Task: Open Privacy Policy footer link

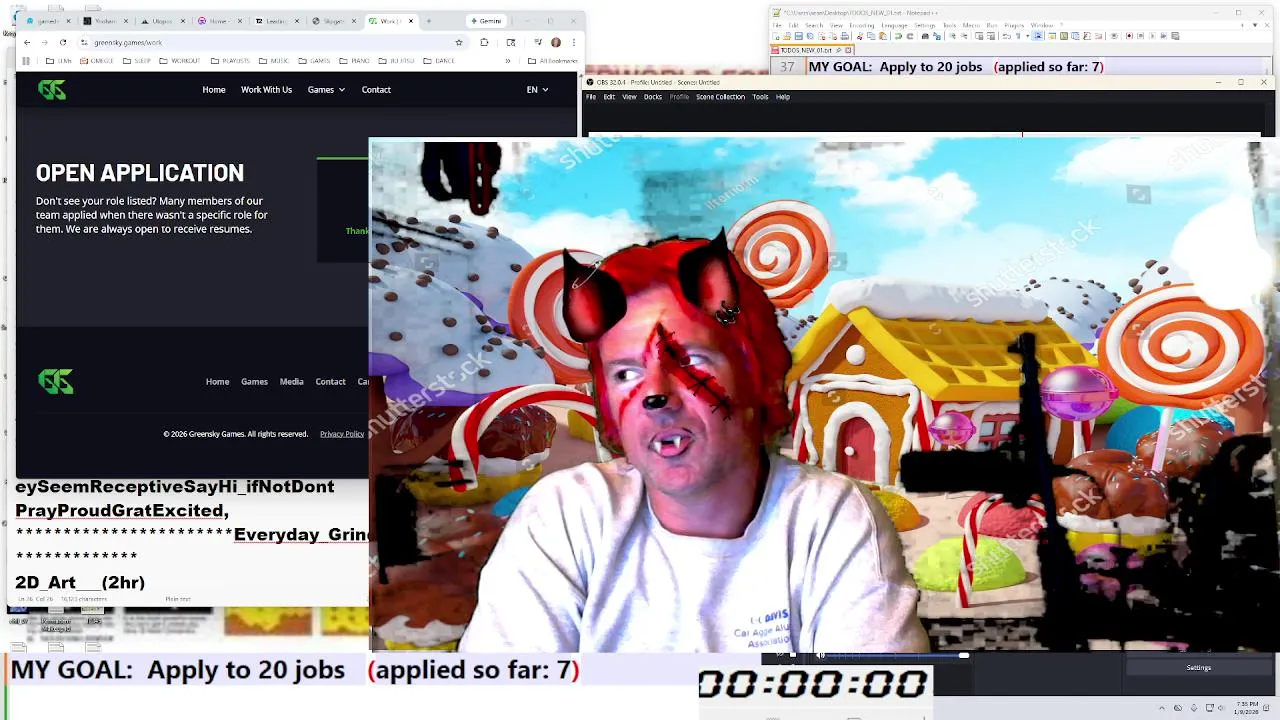Action: (x=342, y=434)
